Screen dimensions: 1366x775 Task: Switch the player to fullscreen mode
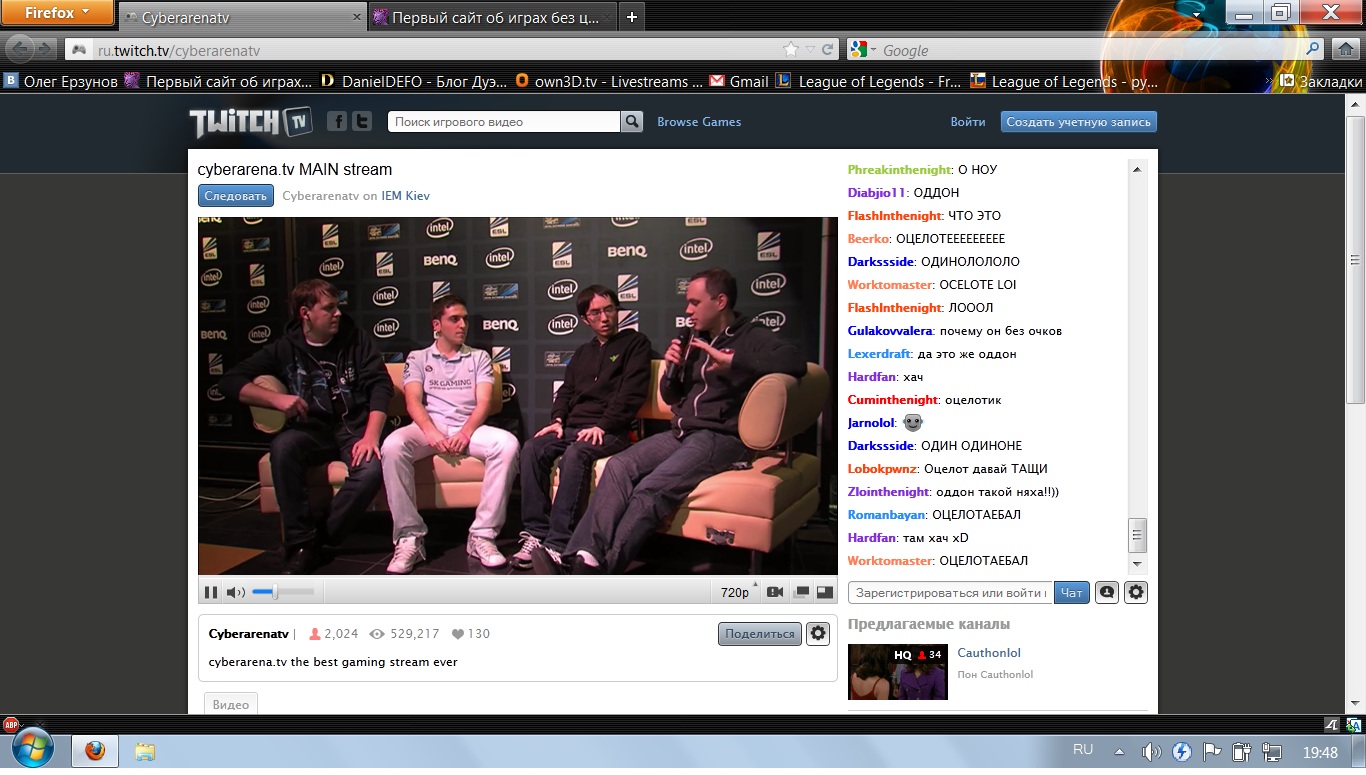pyautogui.click(x=825, y=592)
